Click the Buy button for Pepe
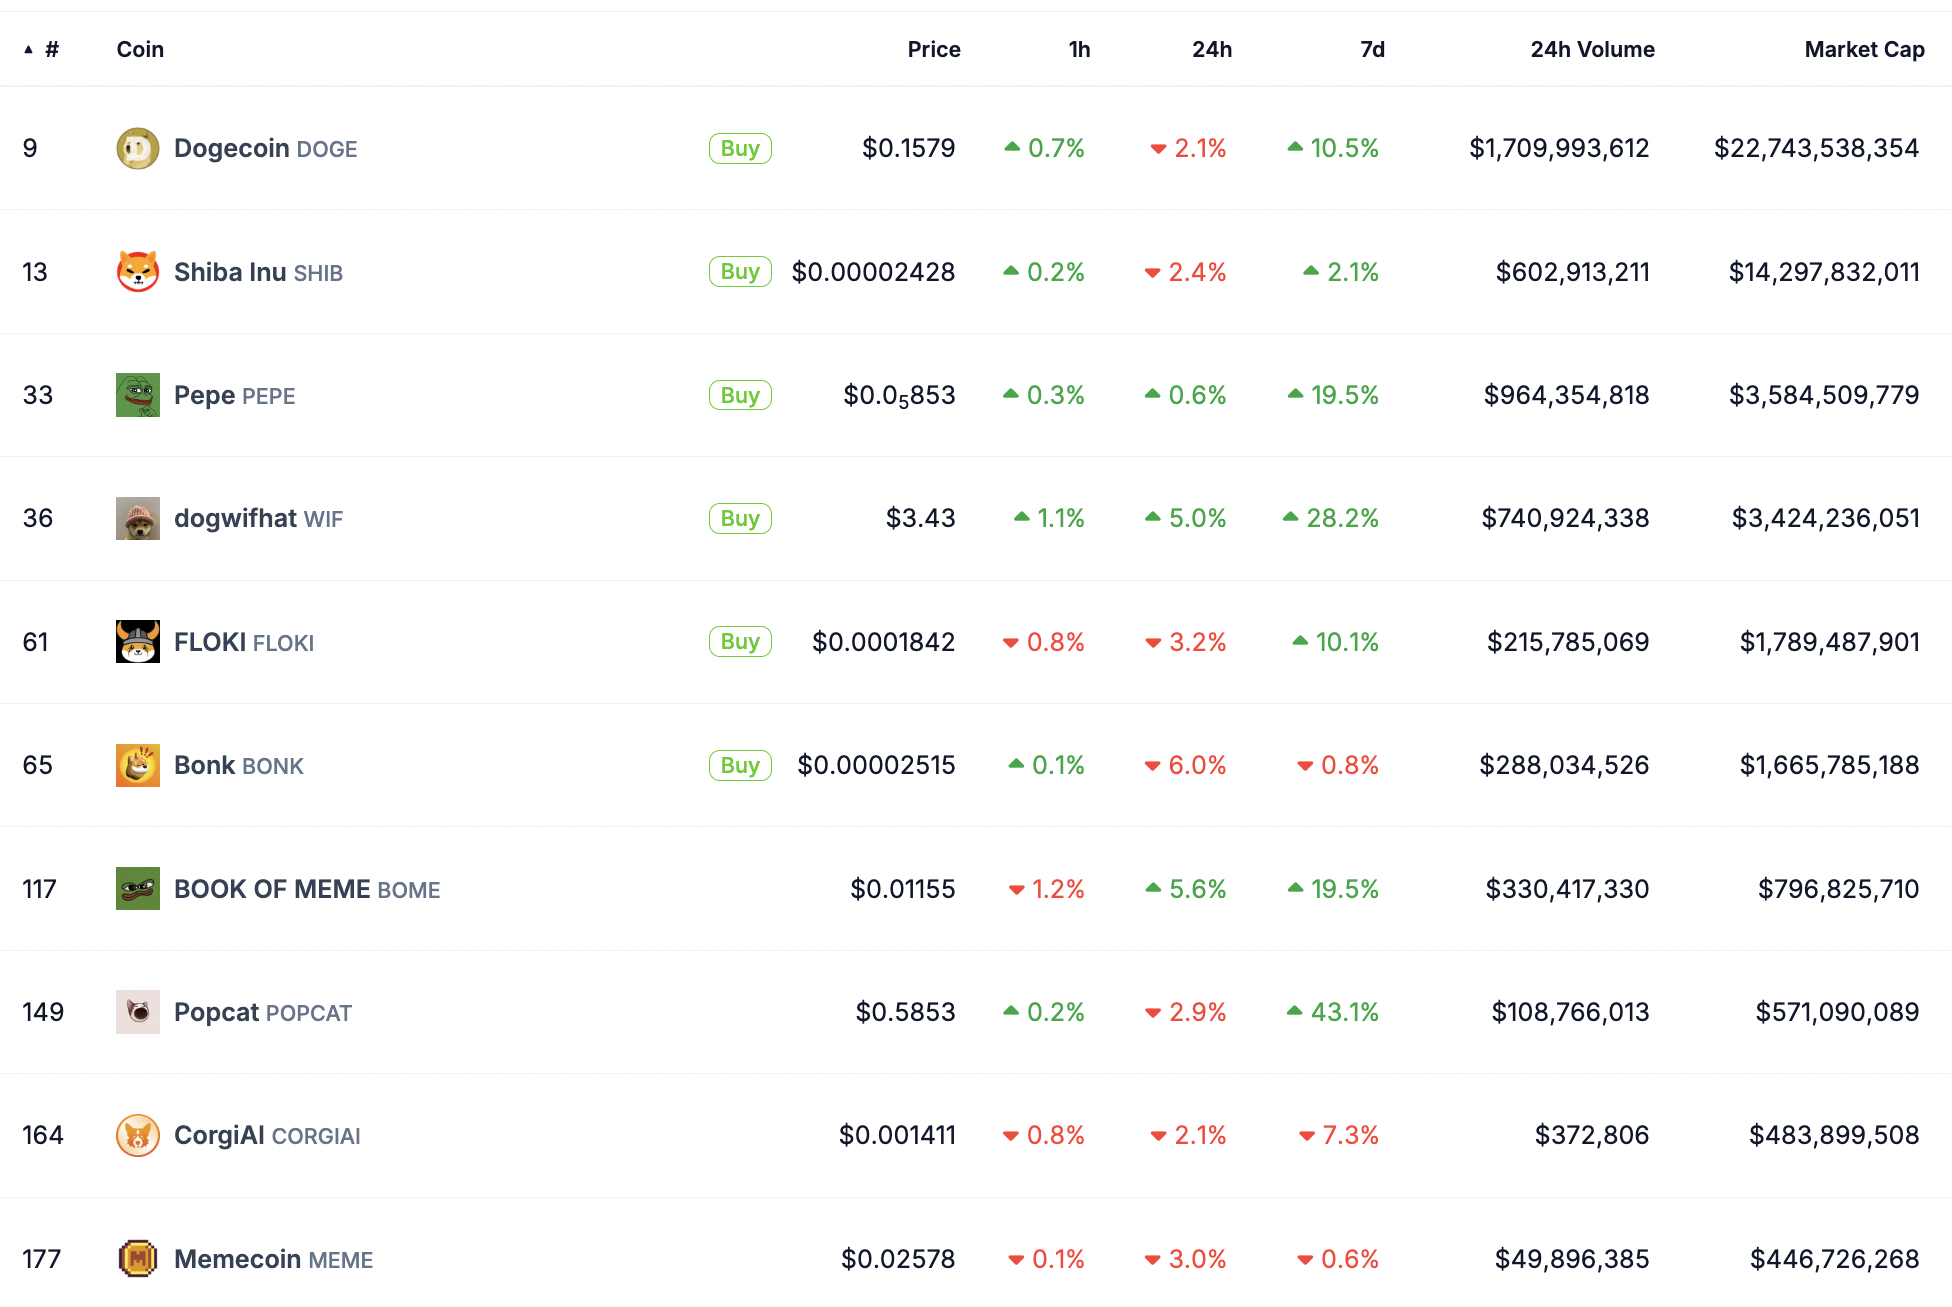This screenshot has width=1952, height=1307. 740,395
